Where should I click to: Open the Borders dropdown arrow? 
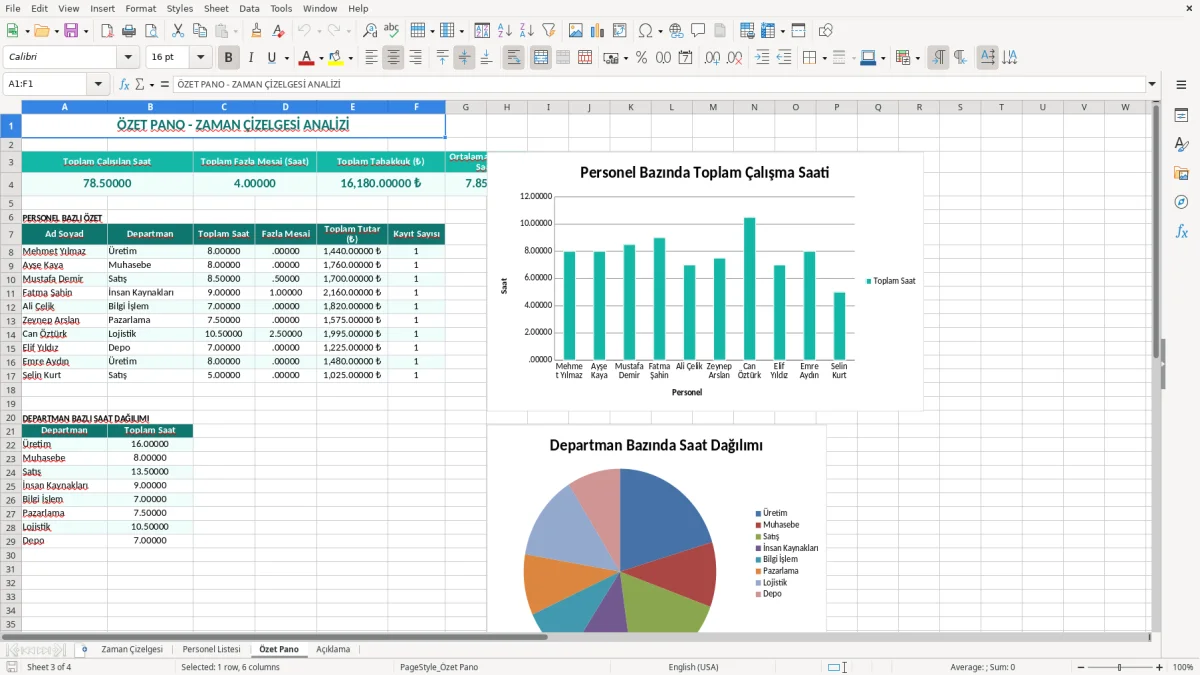click(825, 58)
